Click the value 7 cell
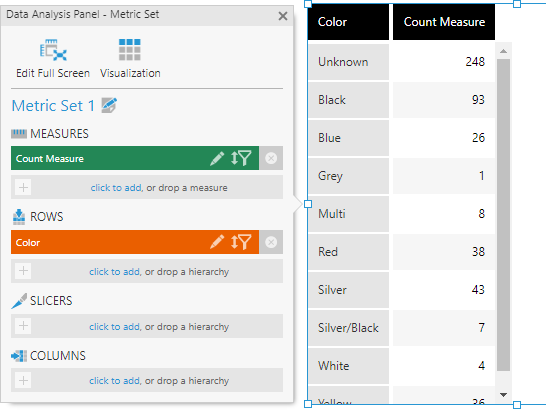 (444, 327)
